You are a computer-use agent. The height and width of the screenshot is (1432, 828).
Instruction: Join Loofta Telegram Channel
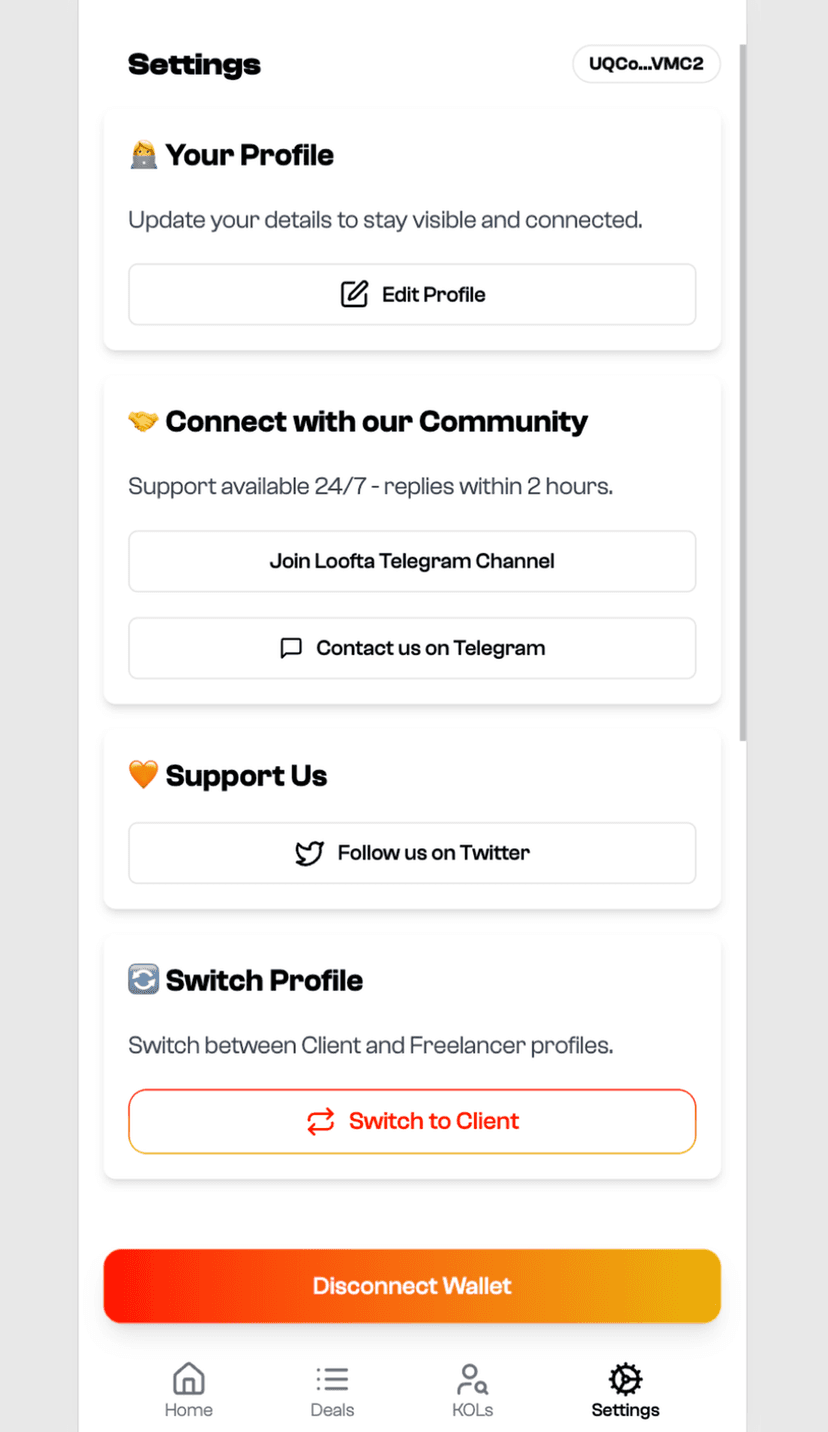tap(412, 561)
